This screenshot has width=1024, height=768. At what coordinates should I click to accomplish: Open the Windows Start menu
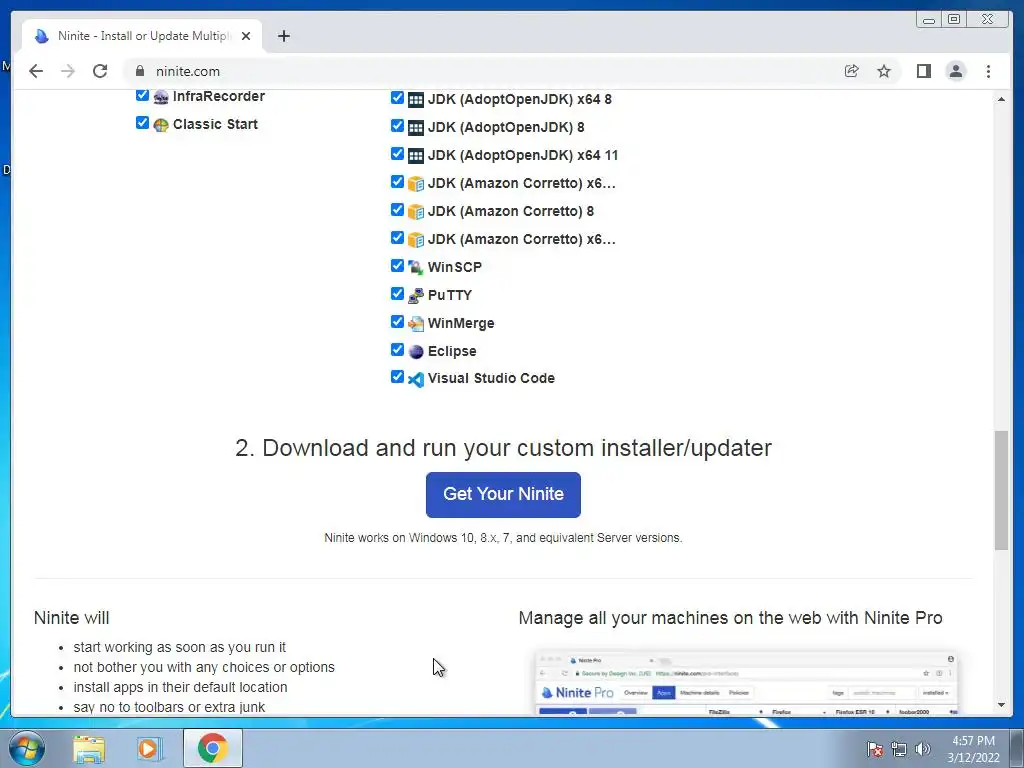[26, 748]
